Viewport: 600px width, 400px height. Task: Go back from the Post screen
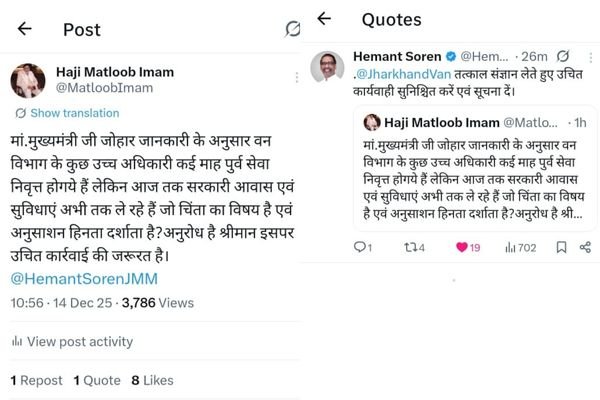pos(24,29)
